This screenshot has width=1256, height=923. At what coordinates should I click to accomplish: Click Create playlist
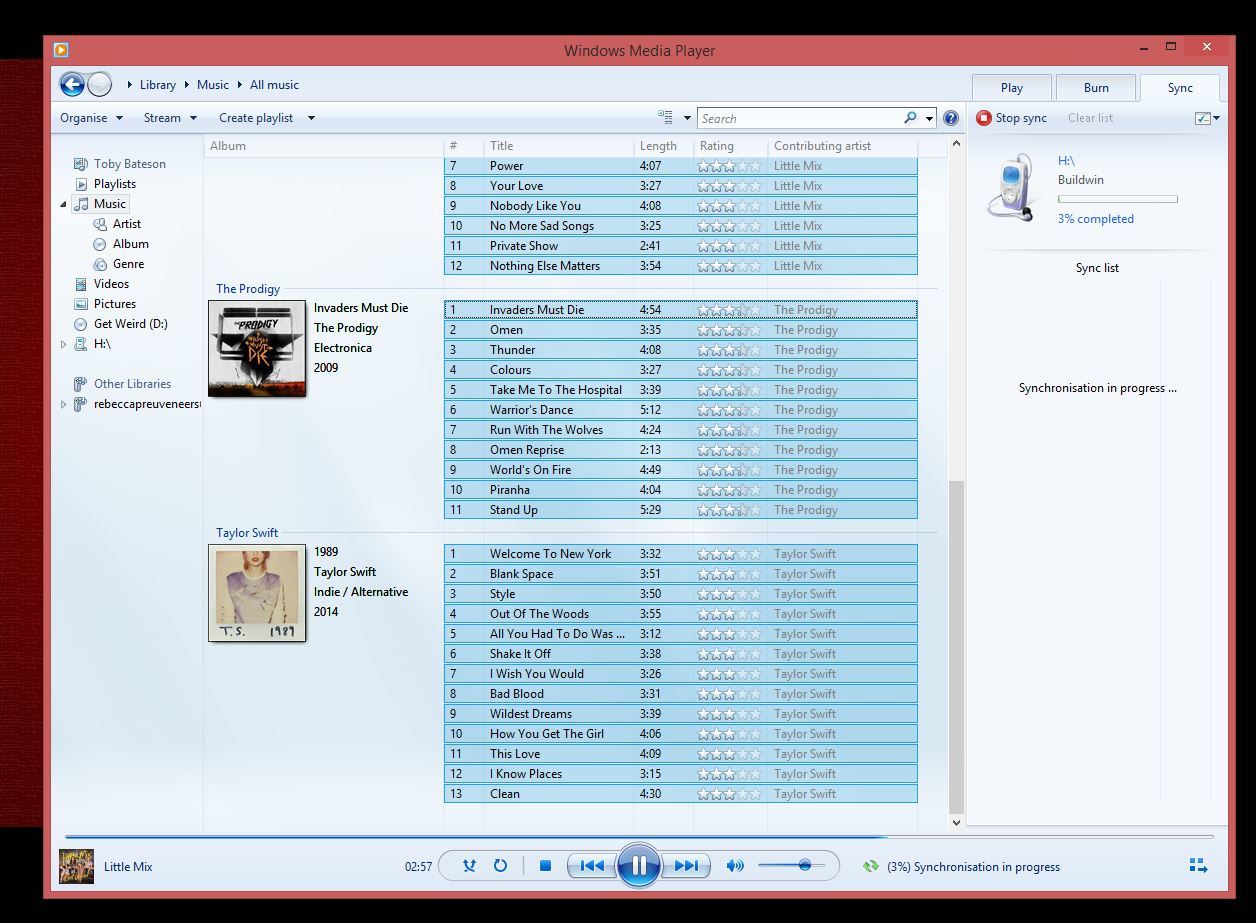click(256, 118)
